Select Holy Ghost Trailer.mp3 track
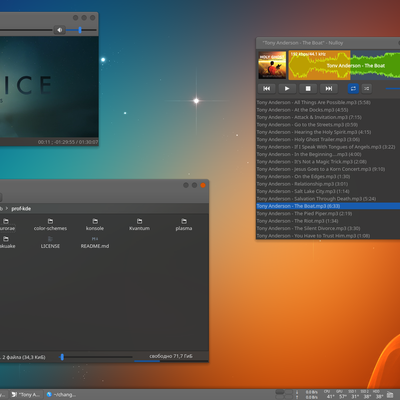400x400 pixels. click(x=328, y=139)
